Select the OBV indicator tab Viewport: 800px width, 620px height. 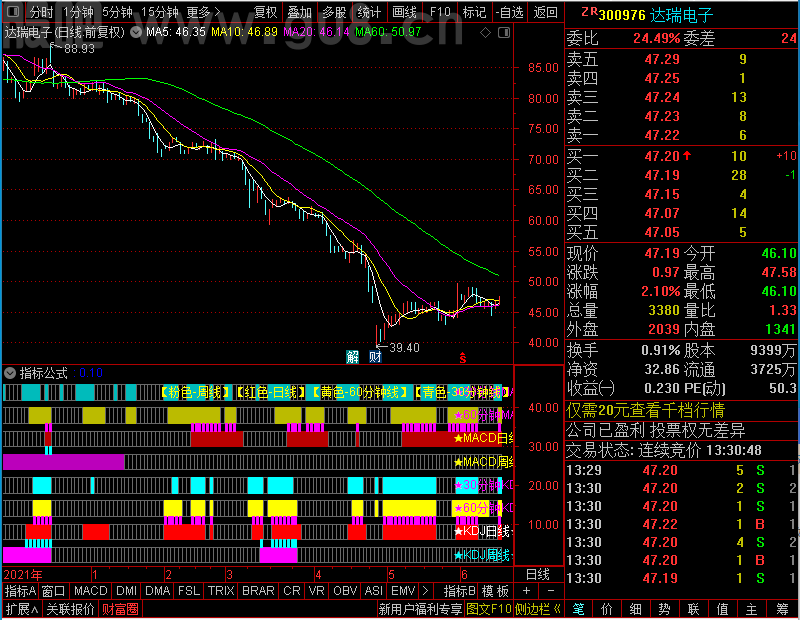click(345, 591)
